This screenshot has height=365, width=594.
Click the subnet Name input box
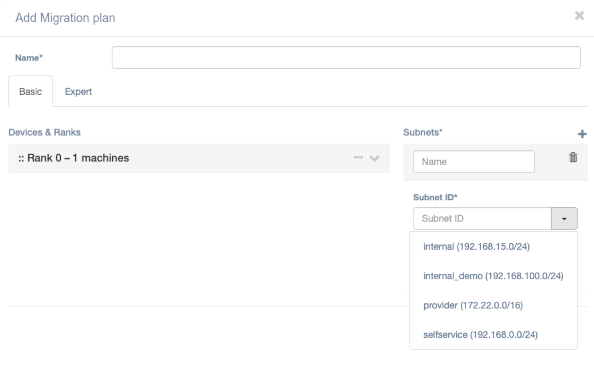(474, 162)
